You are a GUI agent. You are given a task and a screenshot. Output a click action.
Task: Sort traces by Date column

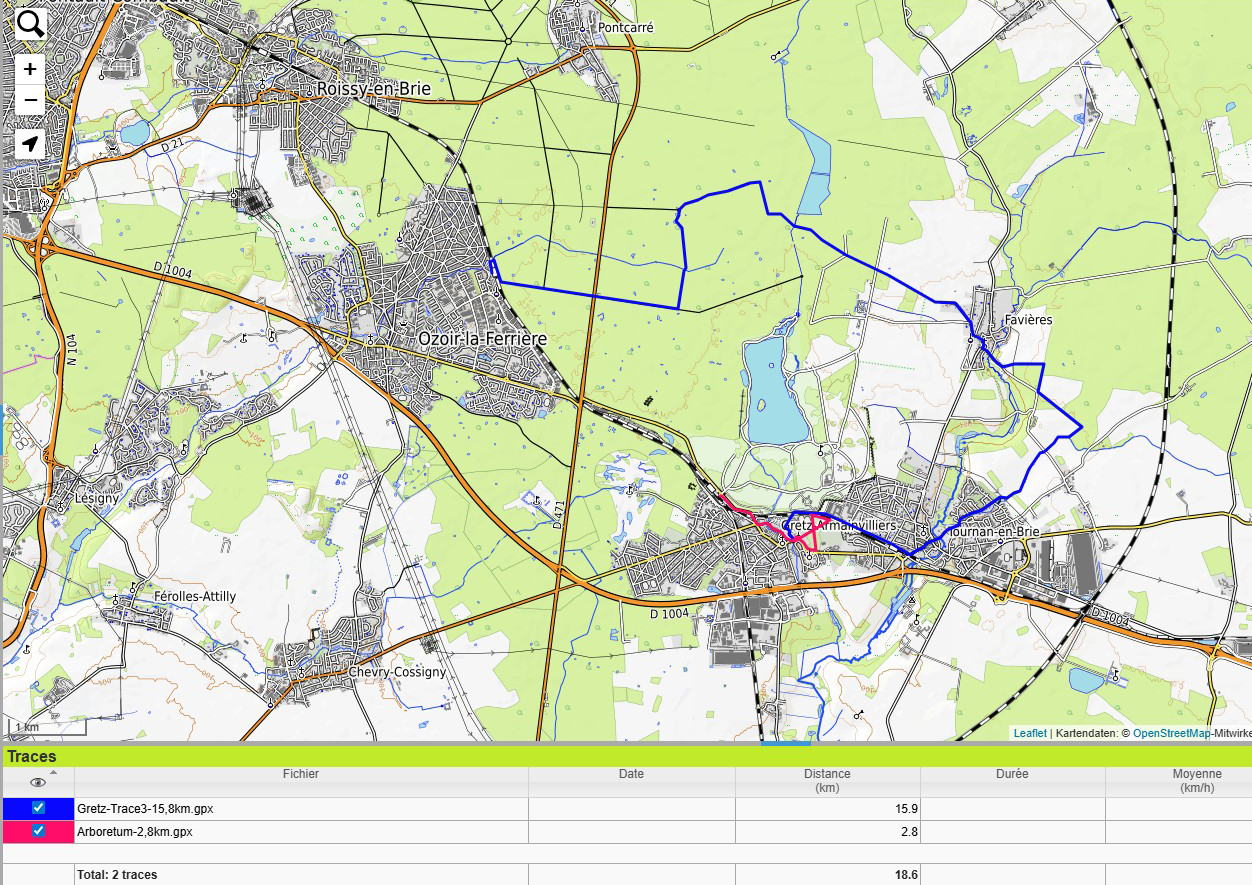point(631,774)
